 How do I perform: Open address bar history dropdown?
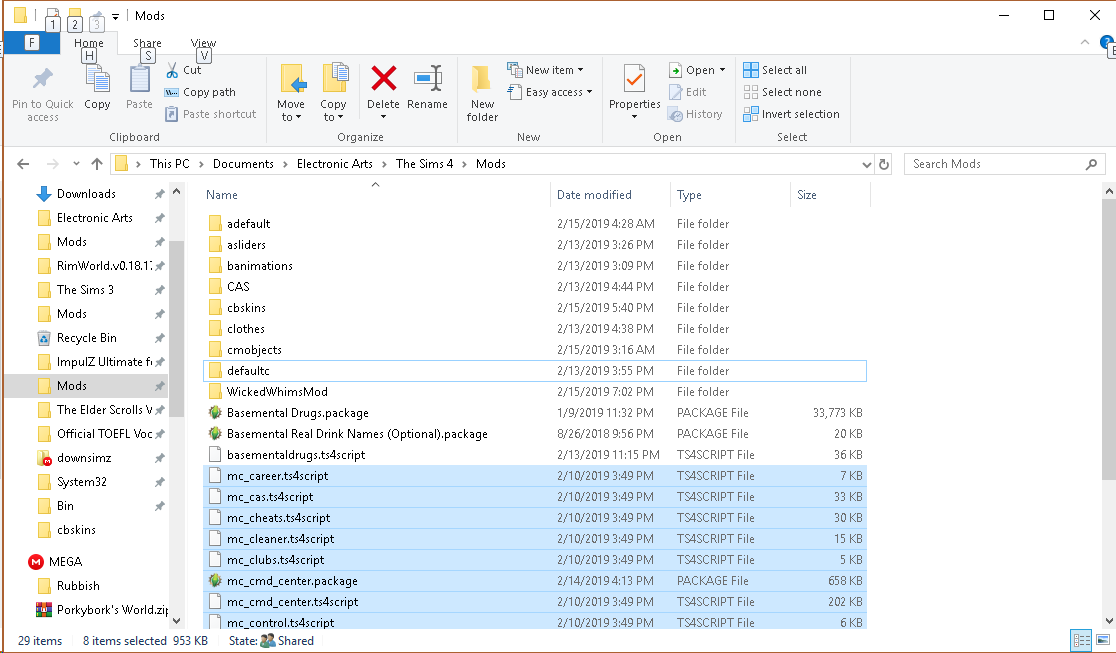pyautogui.click(x=866, y=164)
